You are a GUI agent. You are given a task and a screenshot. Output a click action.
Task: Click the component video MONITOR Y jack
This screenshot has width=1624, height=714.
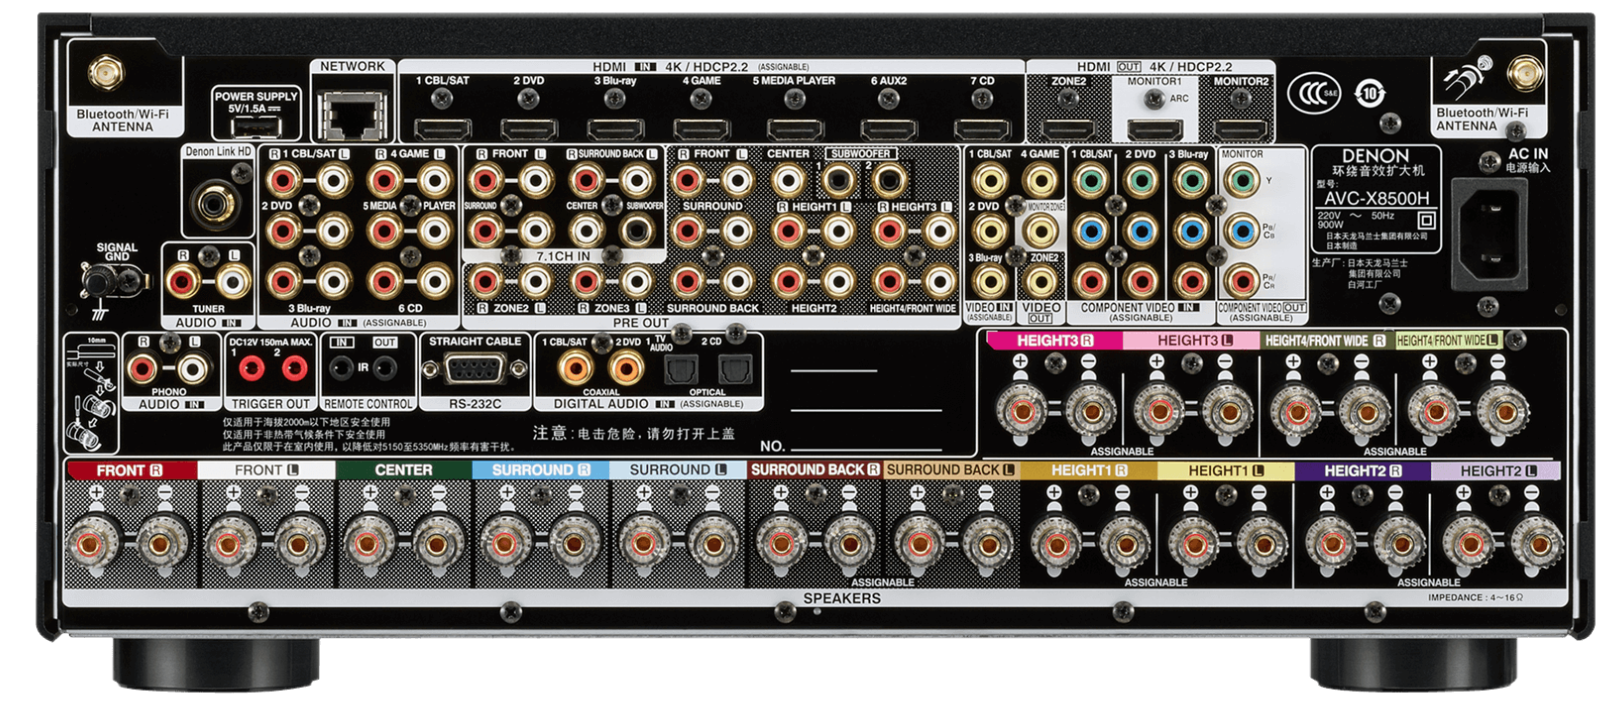1242,181
